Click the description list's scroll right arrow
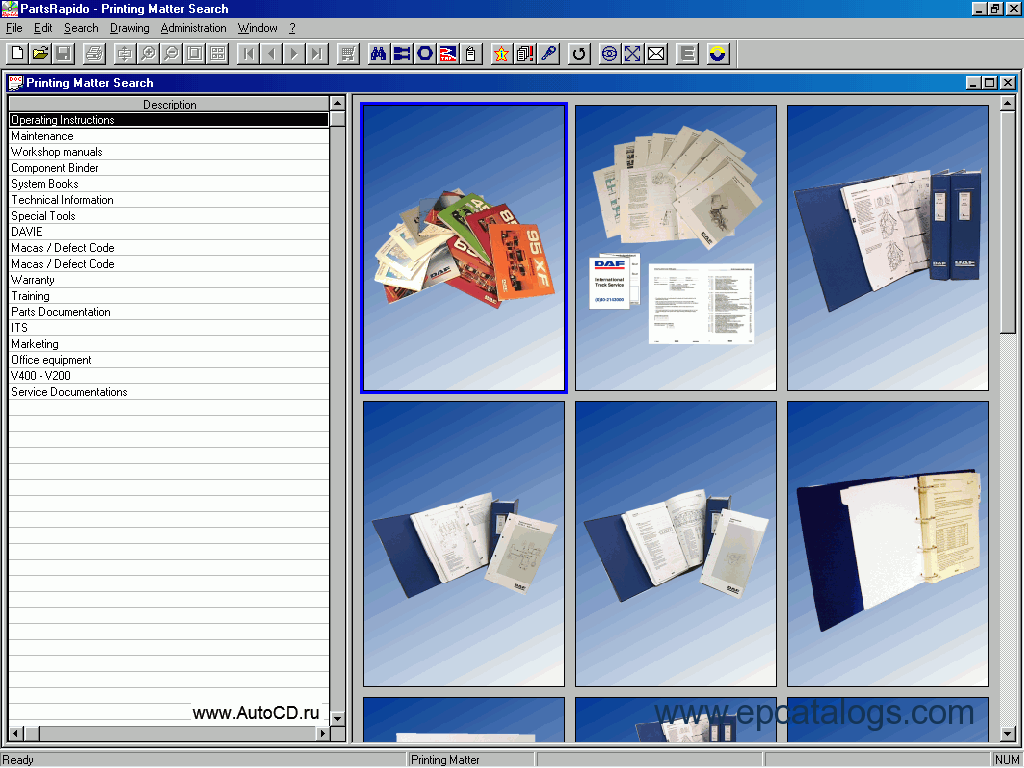This screenshot has width=1024, height=768. 323,733
